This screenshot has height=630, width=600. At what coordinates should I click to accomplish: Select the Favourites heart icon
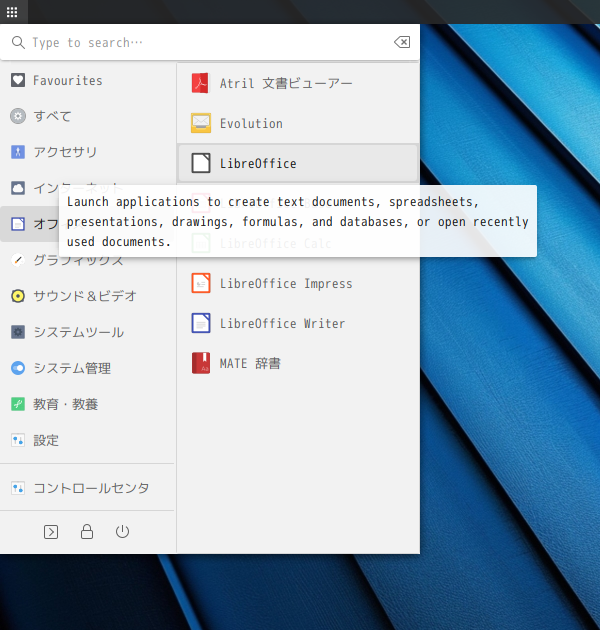pyautogui.click(x=18, y=80)
